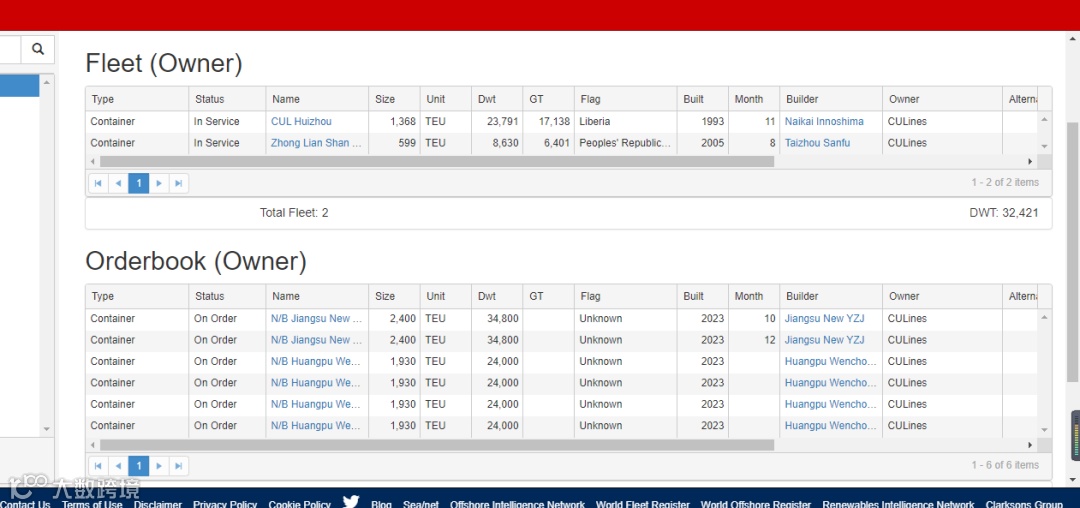Viewport: 1080px width, 508px height.
Task: Click the main page vertical scrollbar
Action: tap(1072, 251)
